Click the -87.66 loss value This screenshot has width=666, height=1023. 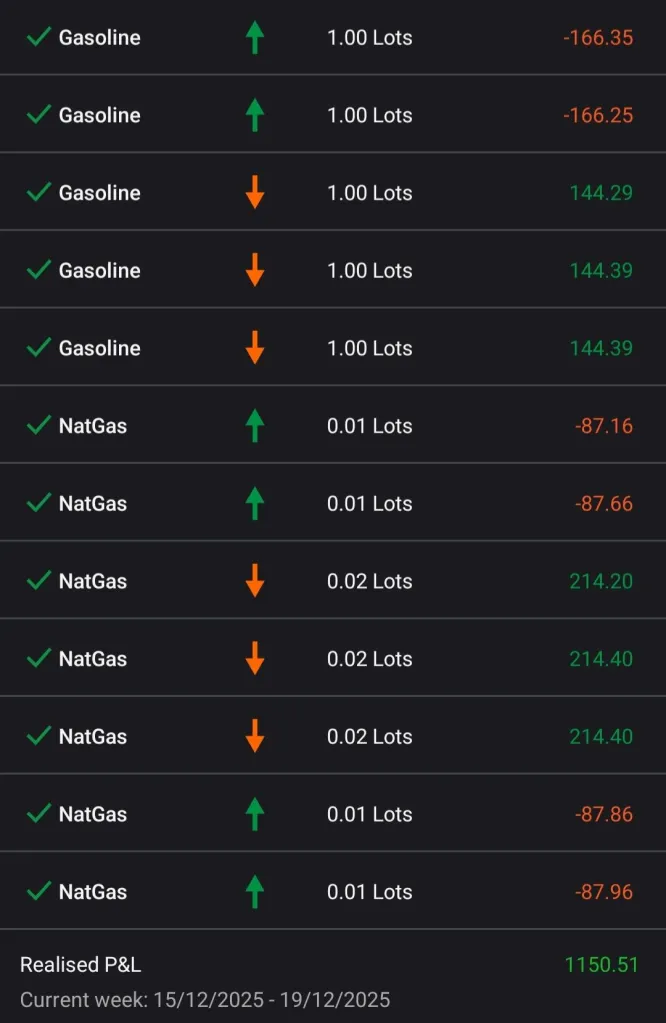tap(603, 503)
